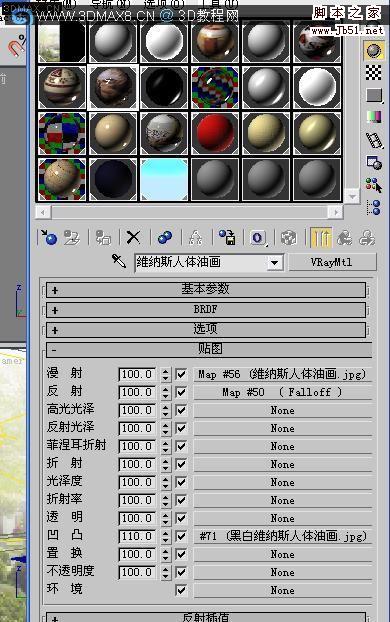Click sample slots vertical scroll down arrow

[352, 196]
